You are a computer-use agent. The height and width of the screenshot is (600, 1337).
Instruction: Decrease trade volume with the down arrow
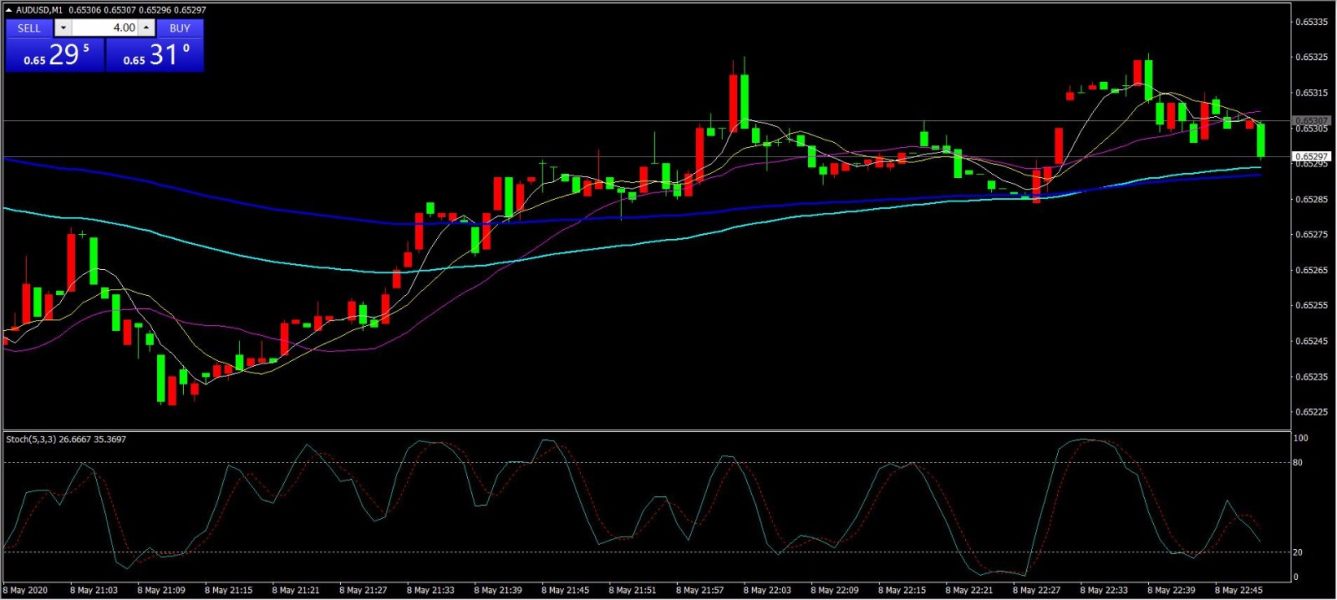[x=63, y=28]
